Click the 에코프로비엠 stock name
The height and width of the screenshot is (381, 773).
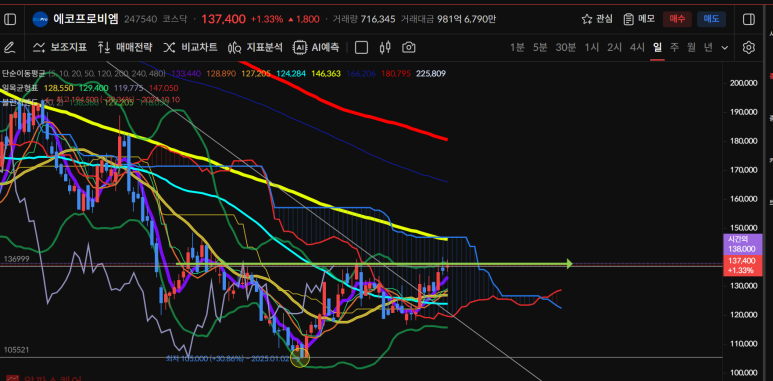86,19
